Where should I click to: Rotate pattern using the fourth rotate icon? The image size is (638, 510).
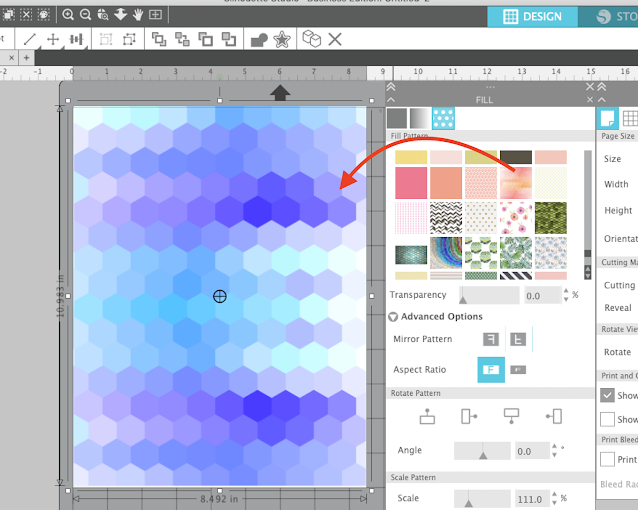pos(554,416)
